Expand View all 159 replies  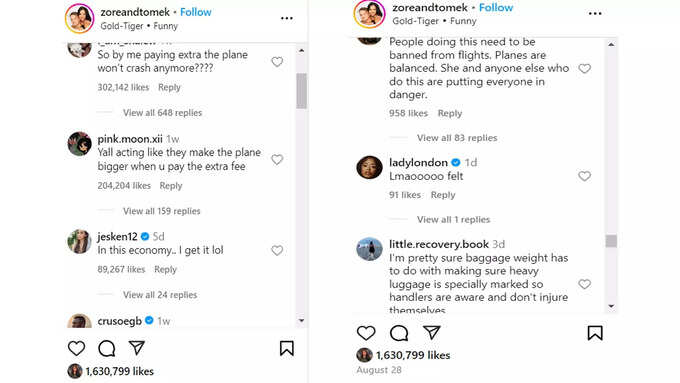[162, 211]
